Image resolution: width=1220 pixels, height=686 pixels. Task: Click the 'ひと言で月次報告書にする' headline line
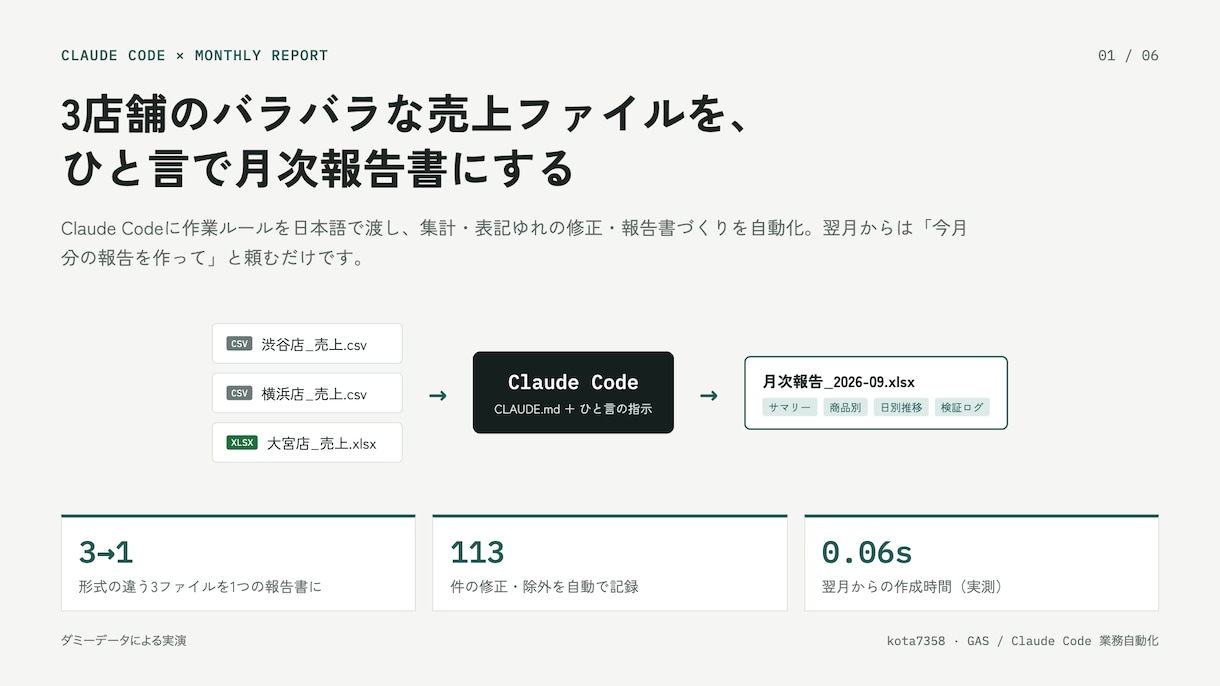[x=318, y=168]
